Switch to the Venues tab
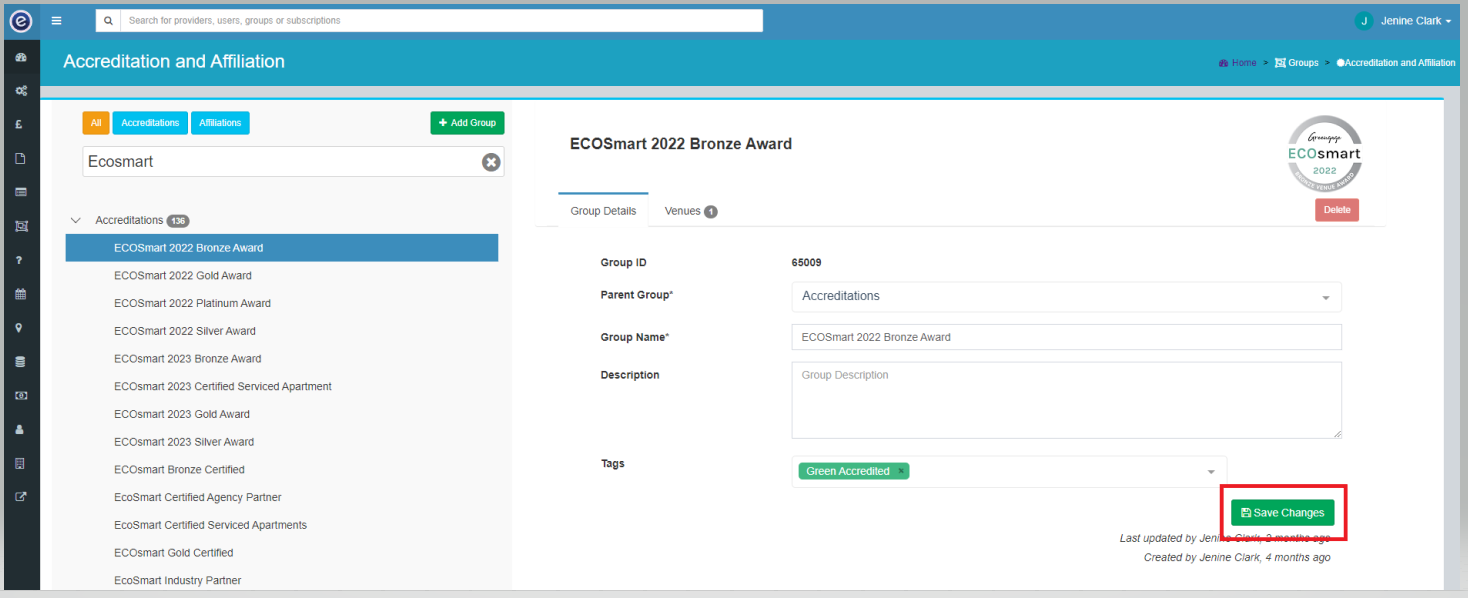The width and height of the screenshot is (1468, 598). (x=691, y=211)
